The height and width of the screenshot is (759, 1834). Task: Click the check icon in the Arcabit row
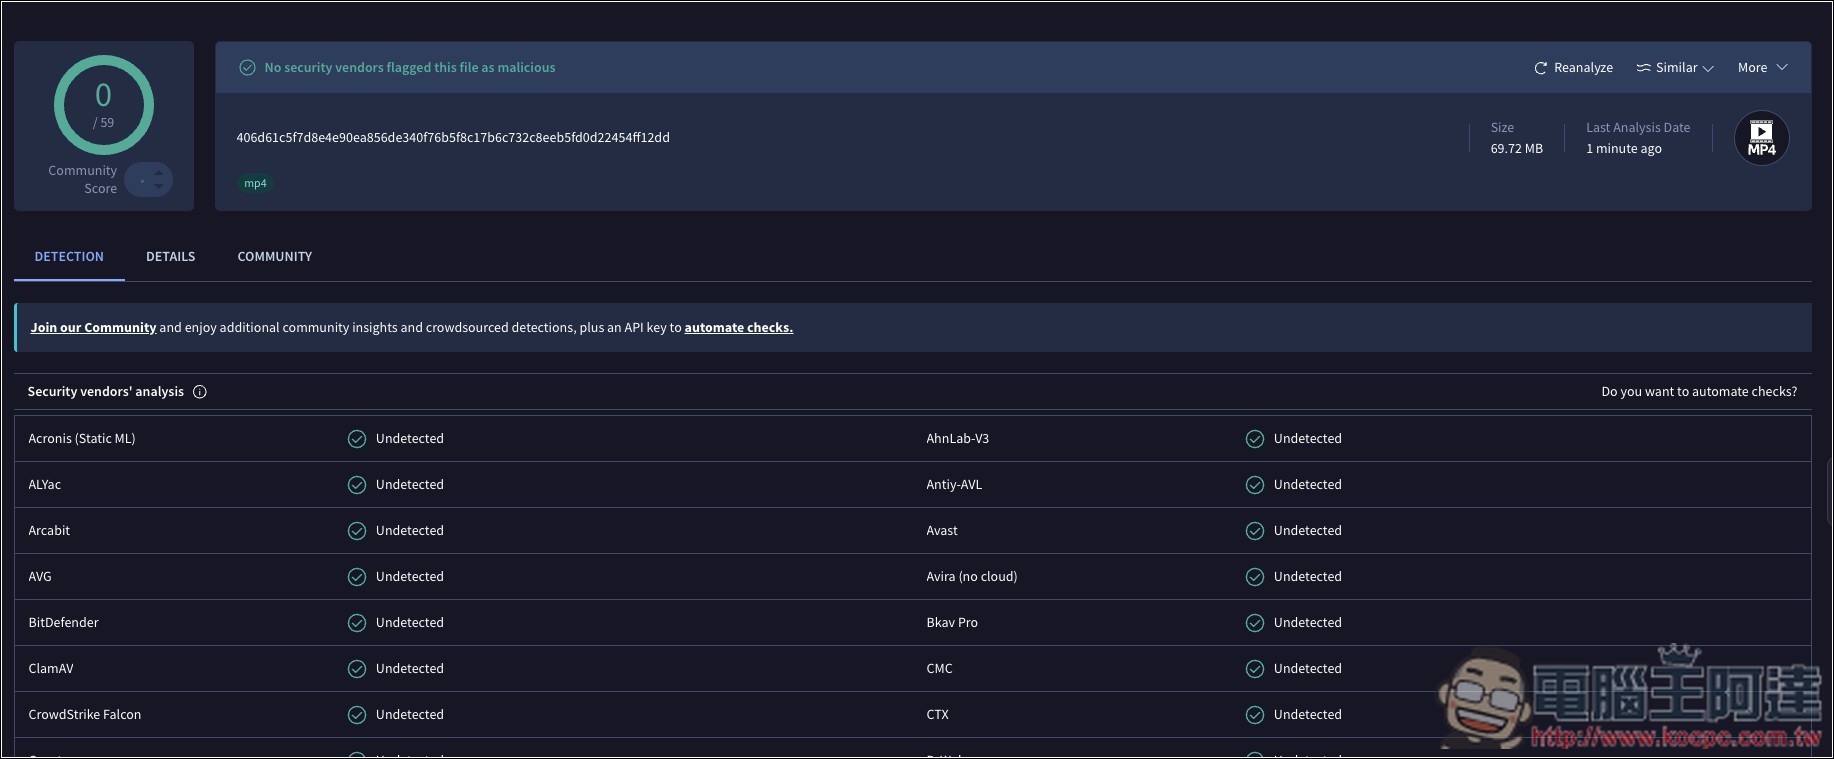coord(357,531)
